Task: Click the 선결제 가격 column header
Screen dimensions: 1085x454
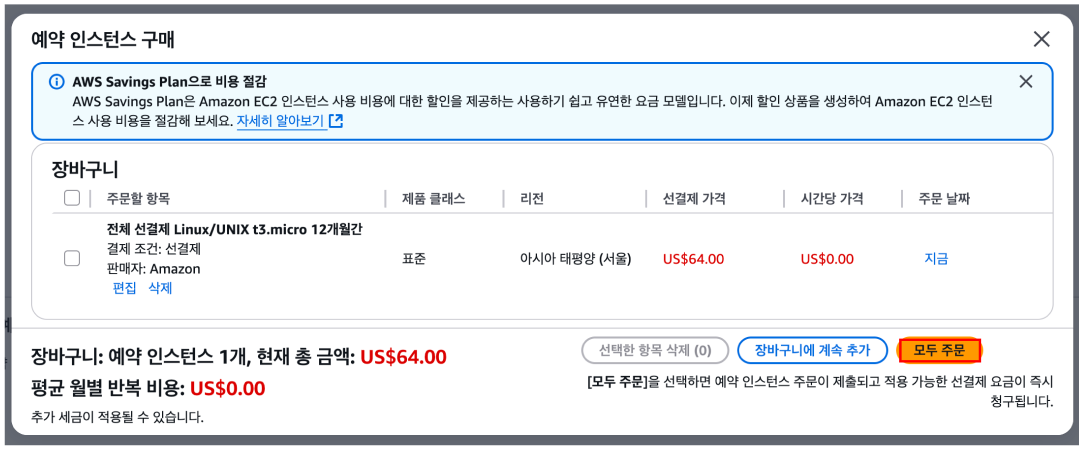Action: (x=693, y=199)
